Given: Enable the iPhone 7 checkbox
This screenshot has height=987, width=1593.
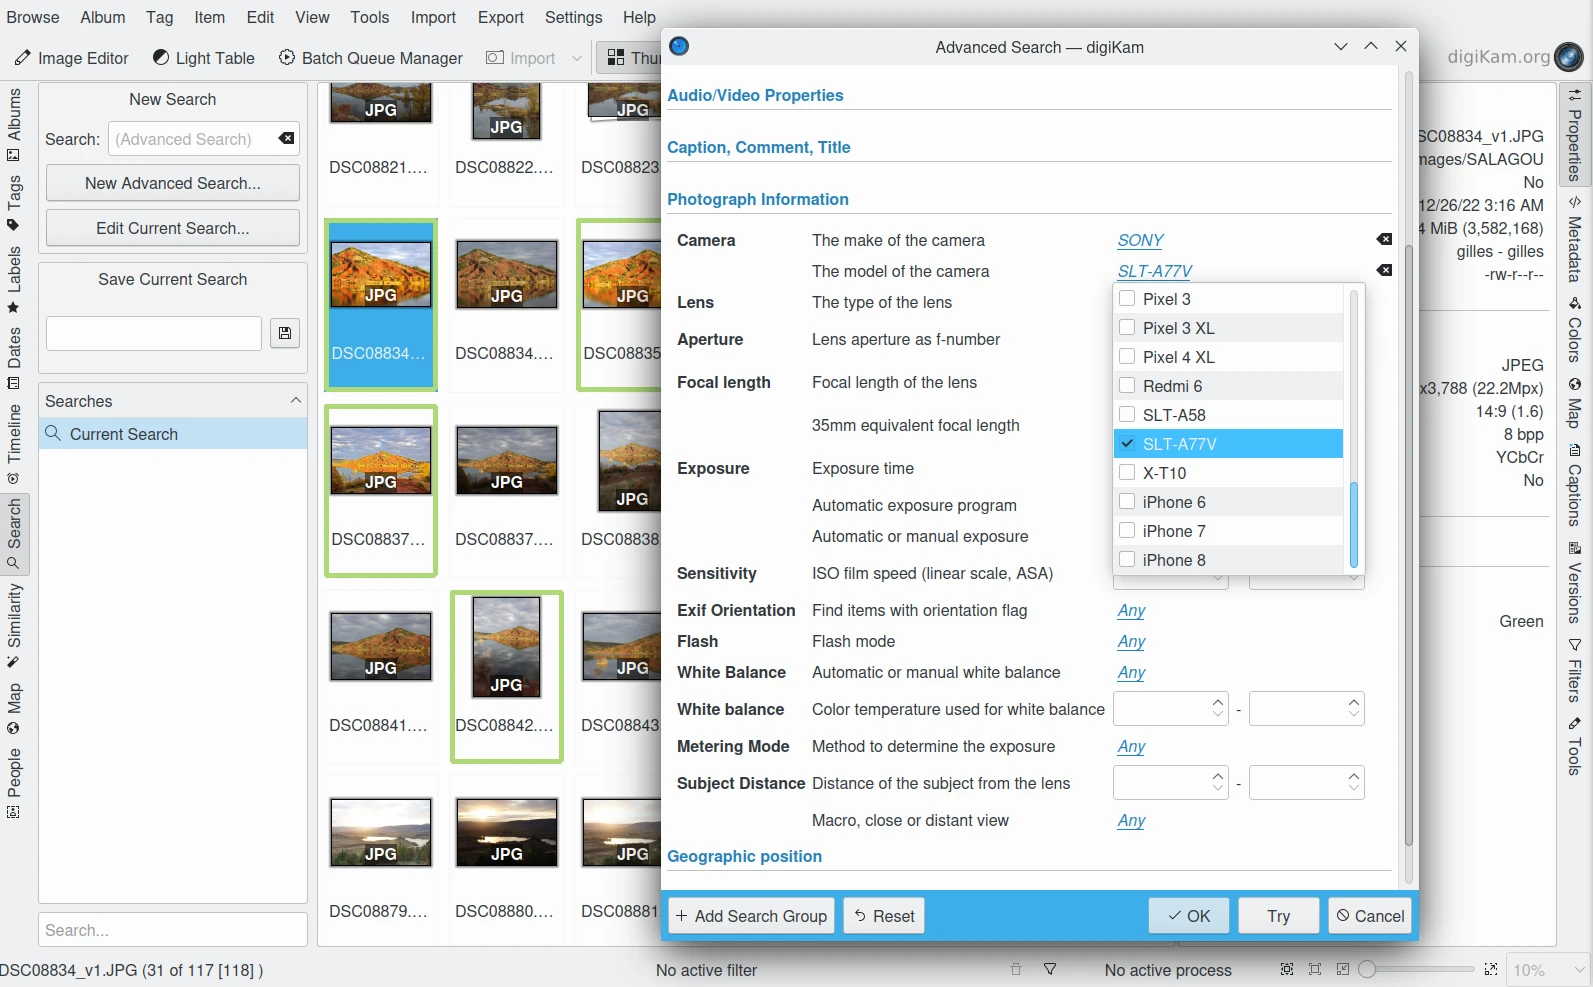Looking at the screenshot, I should (1127, 531).
